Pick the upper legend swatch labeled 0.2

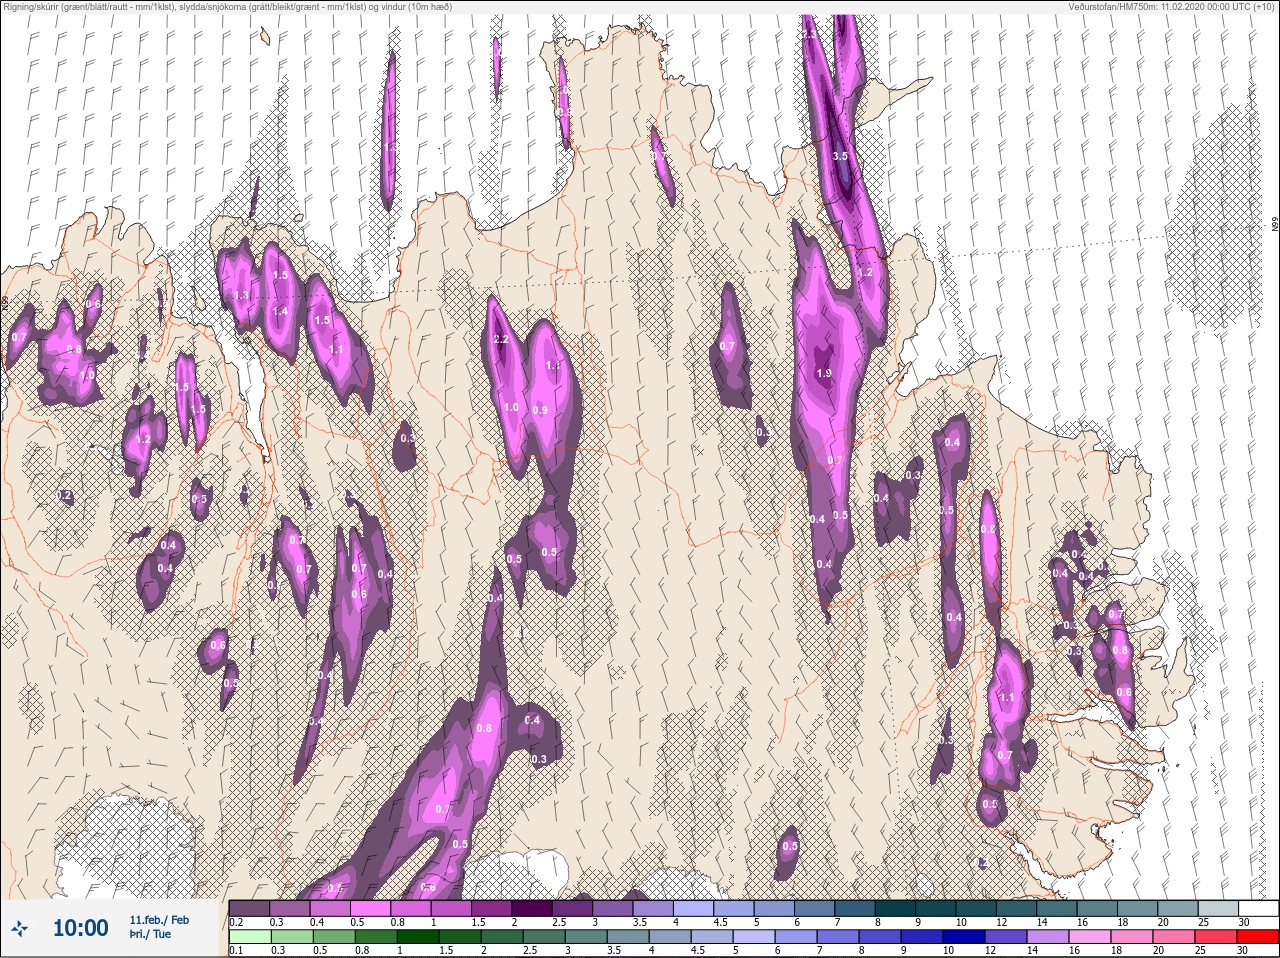(x=249, y=908)
